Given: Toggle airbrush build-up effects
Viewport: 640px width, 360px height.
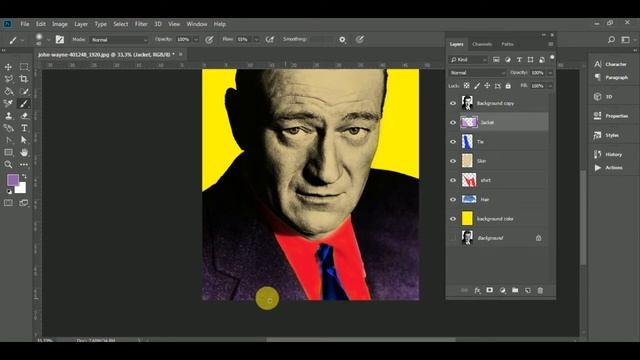Looking at the screenshot, I should coord(269,40).
